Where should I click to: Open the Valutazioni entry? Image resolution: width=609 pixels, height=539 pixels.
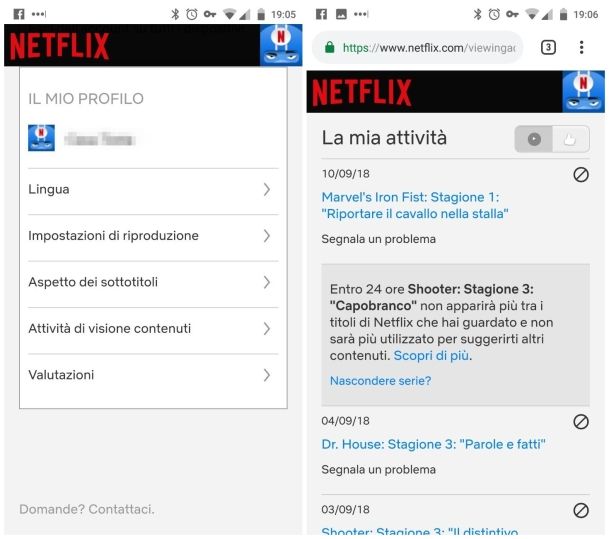(x=153, y=375)
